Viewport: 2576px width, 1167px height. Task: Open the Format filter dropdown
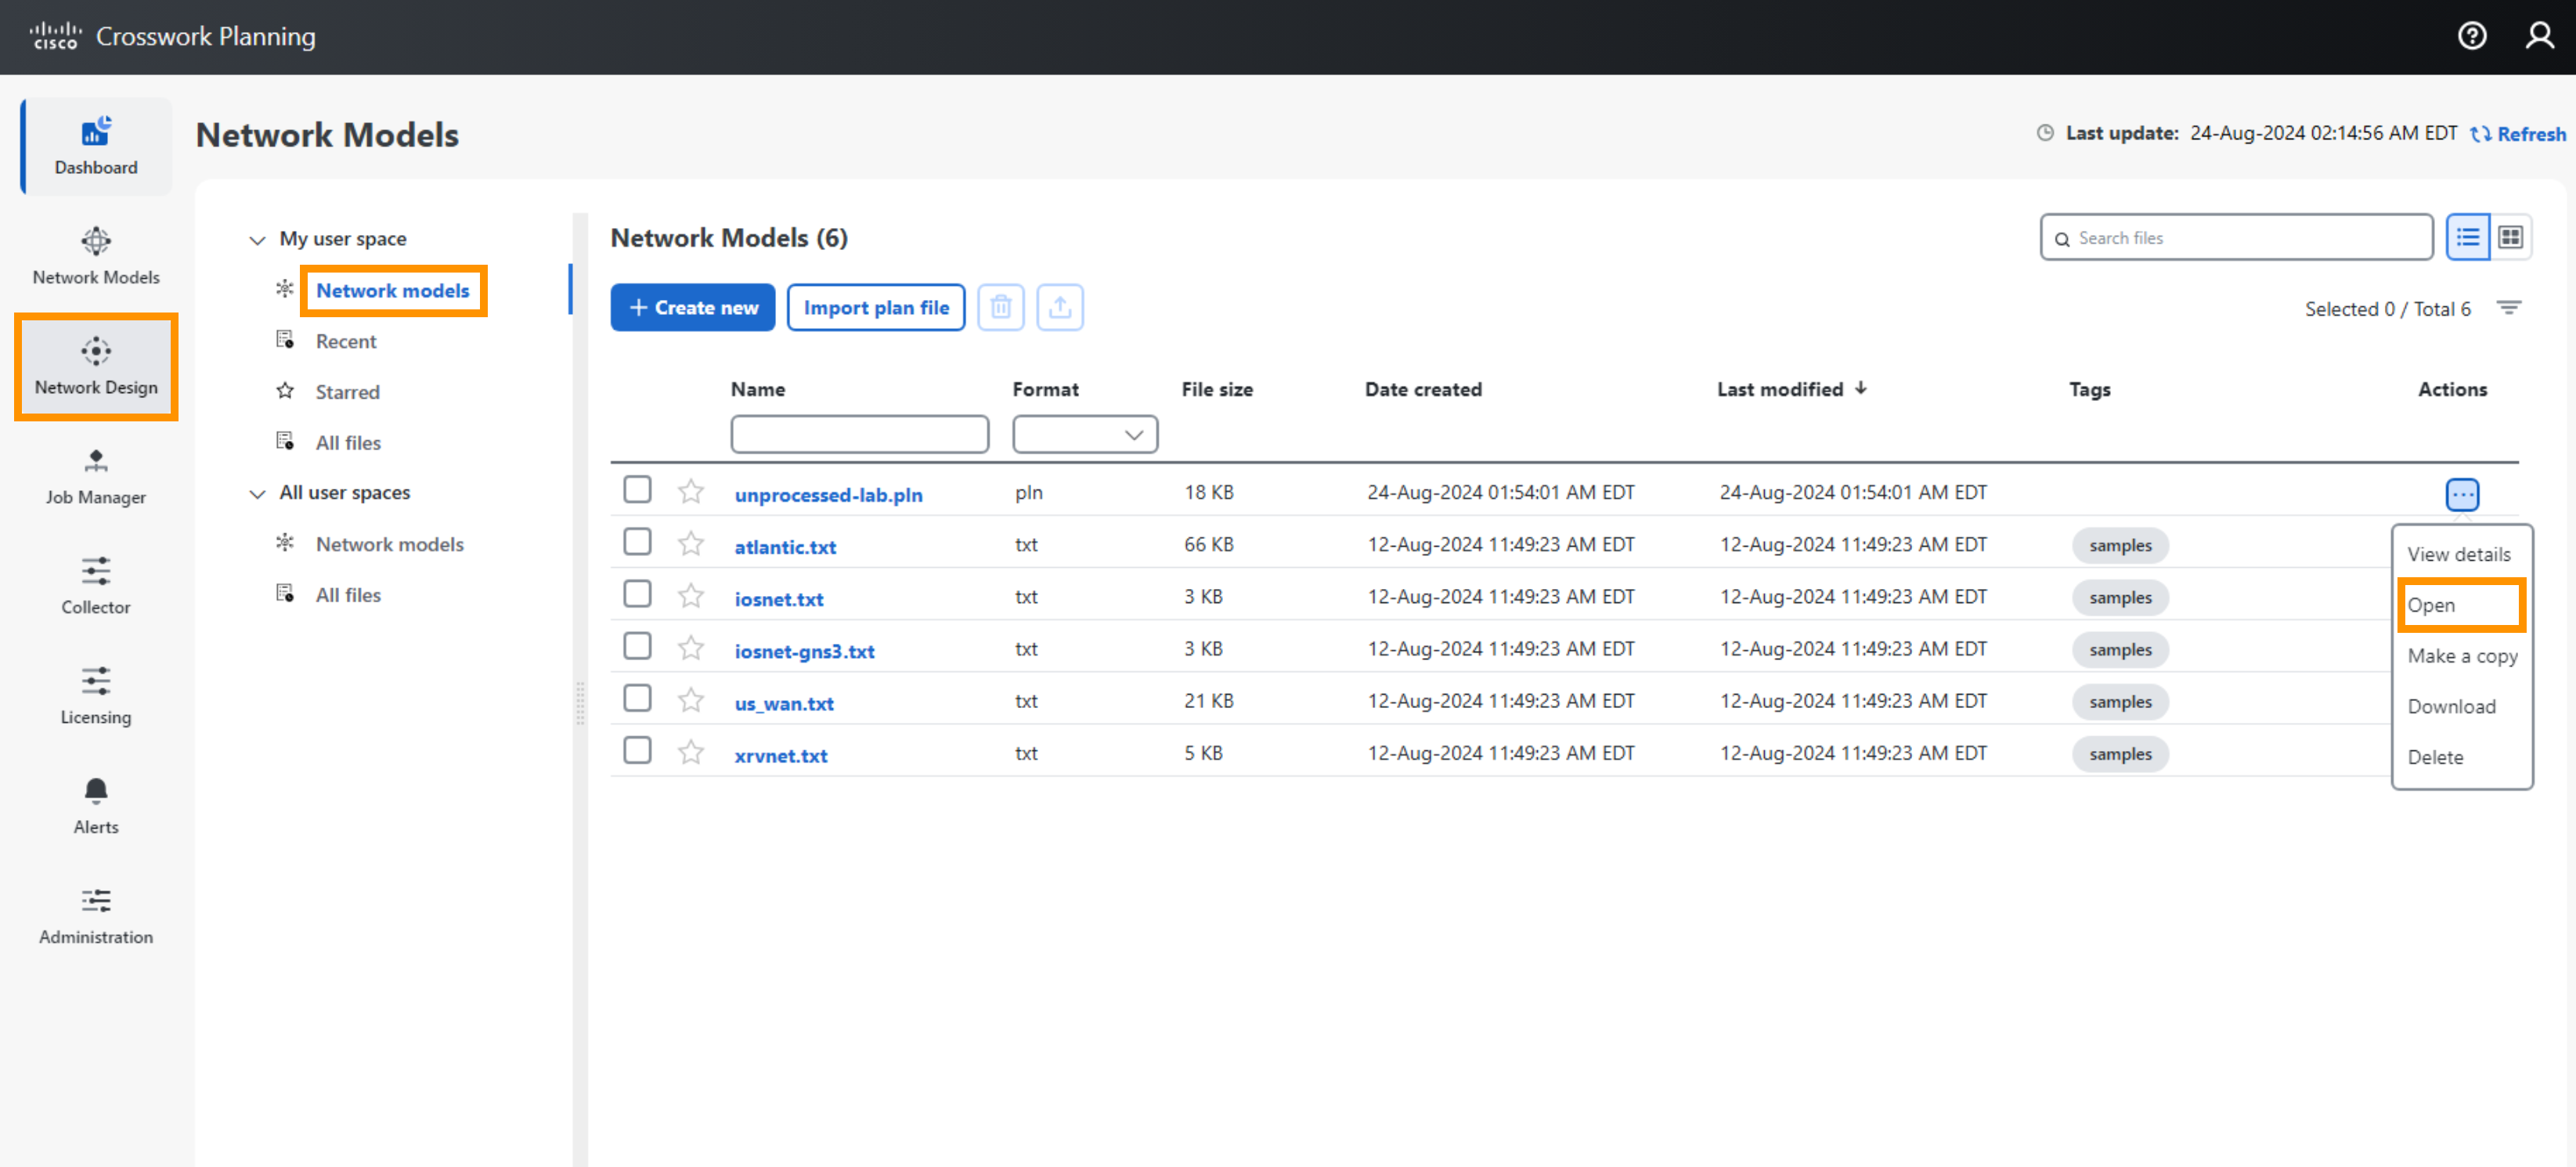tap(1085, 434)
